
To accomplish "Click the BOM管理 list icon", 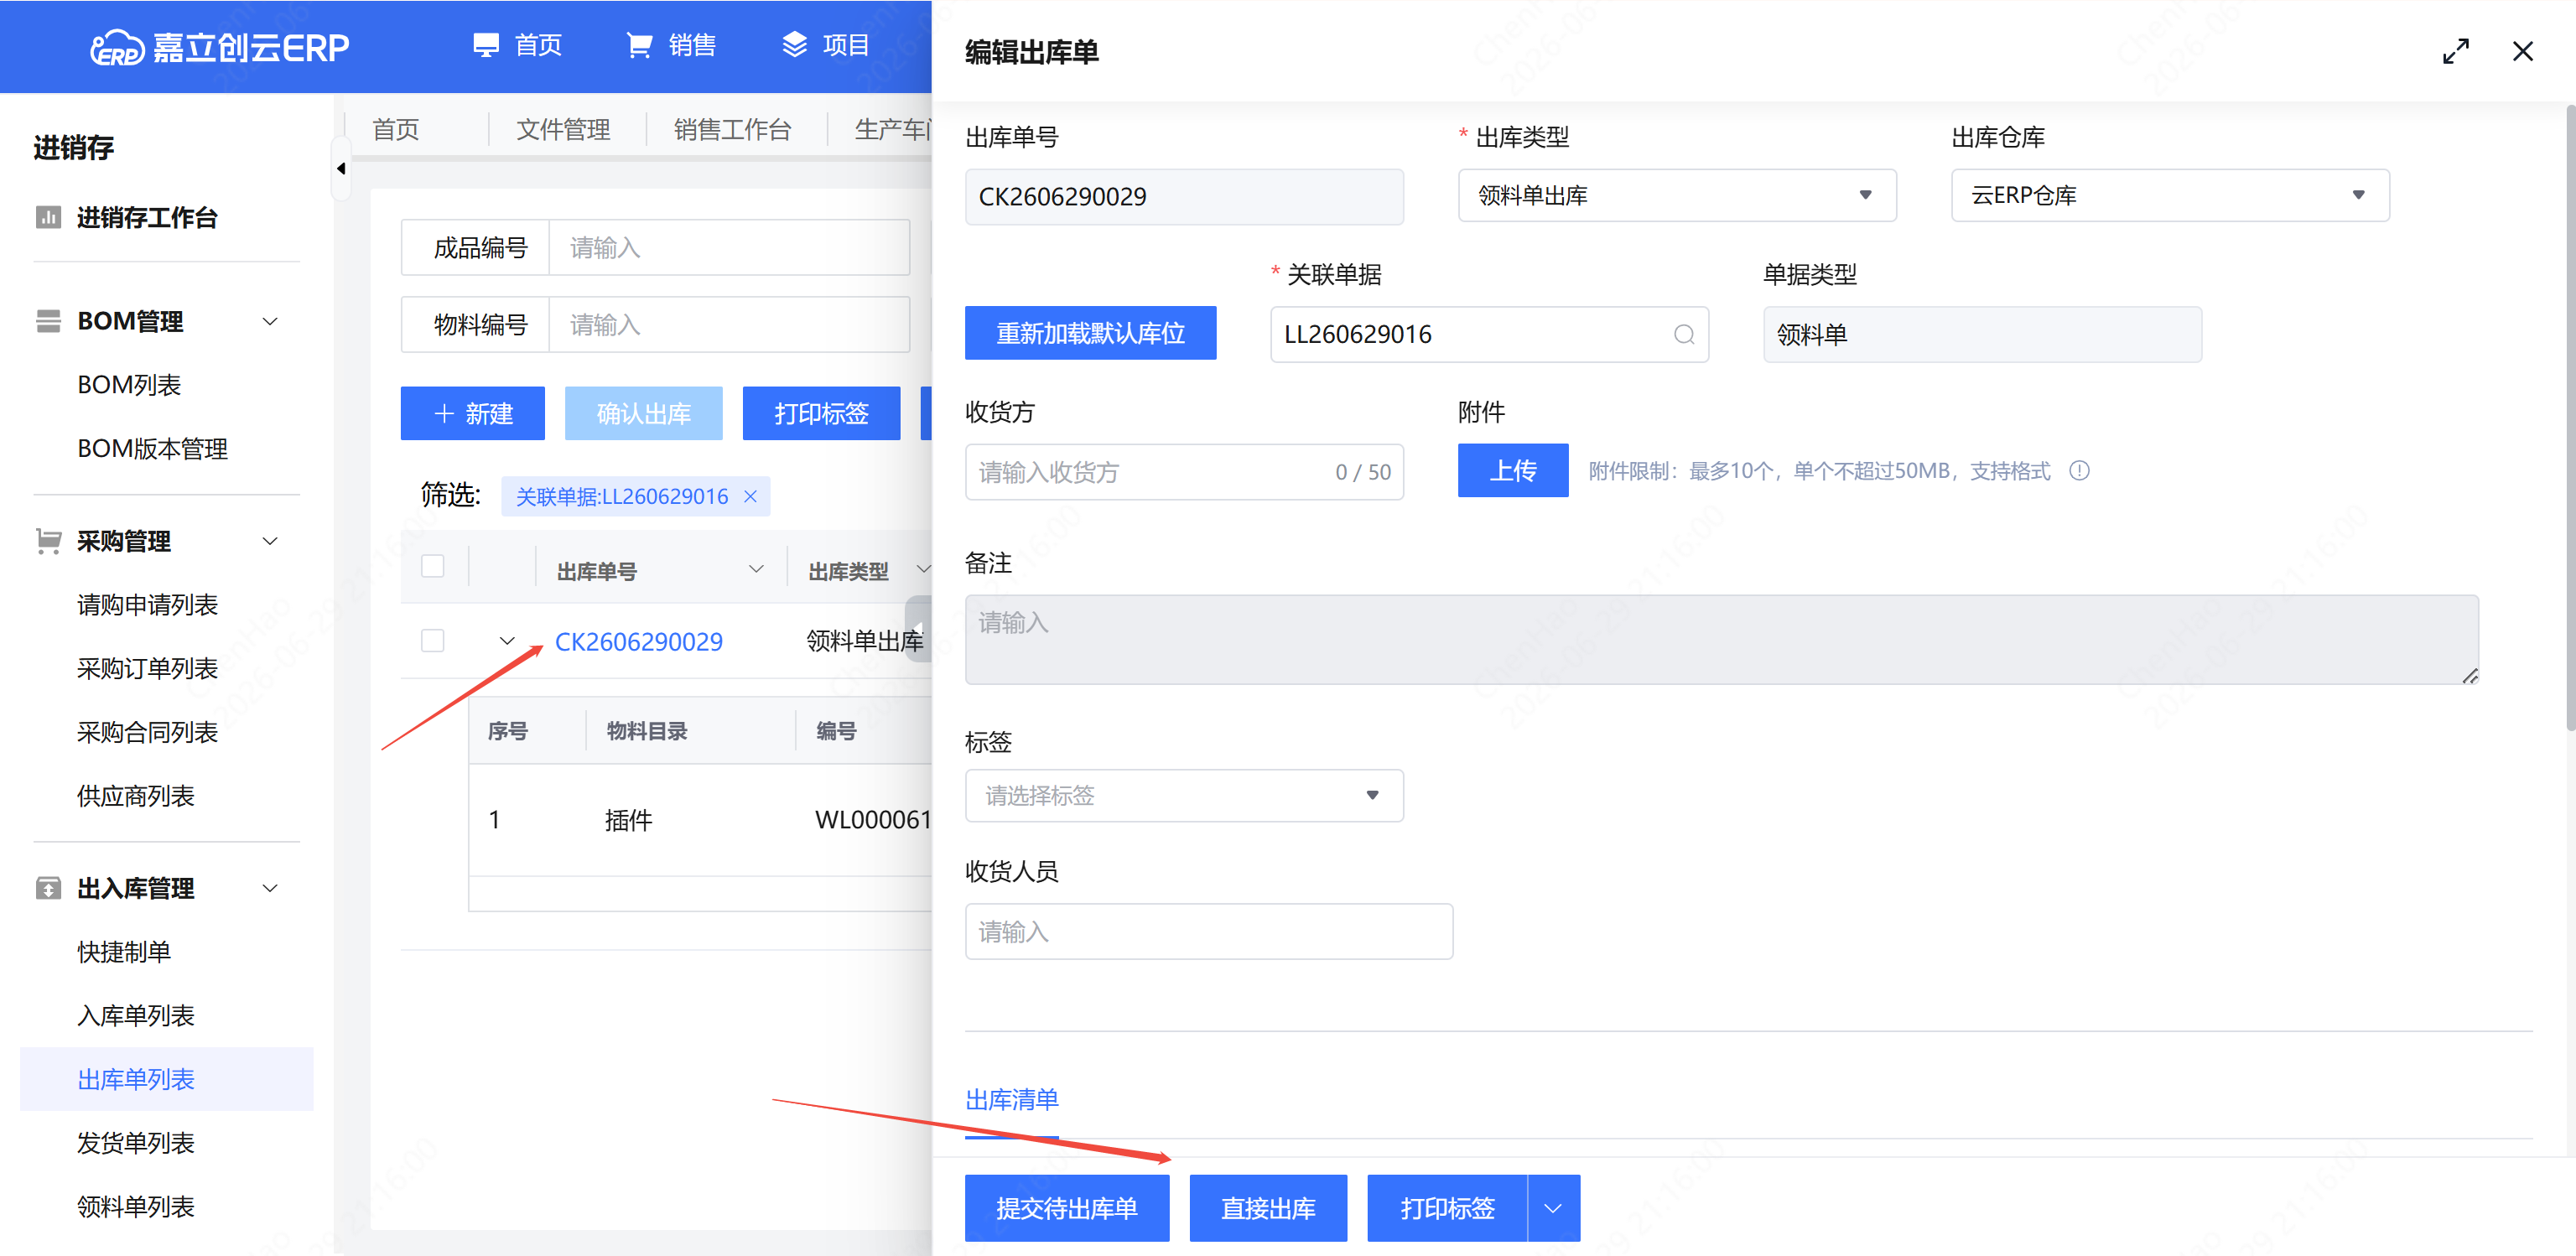I will coord(48,321).
